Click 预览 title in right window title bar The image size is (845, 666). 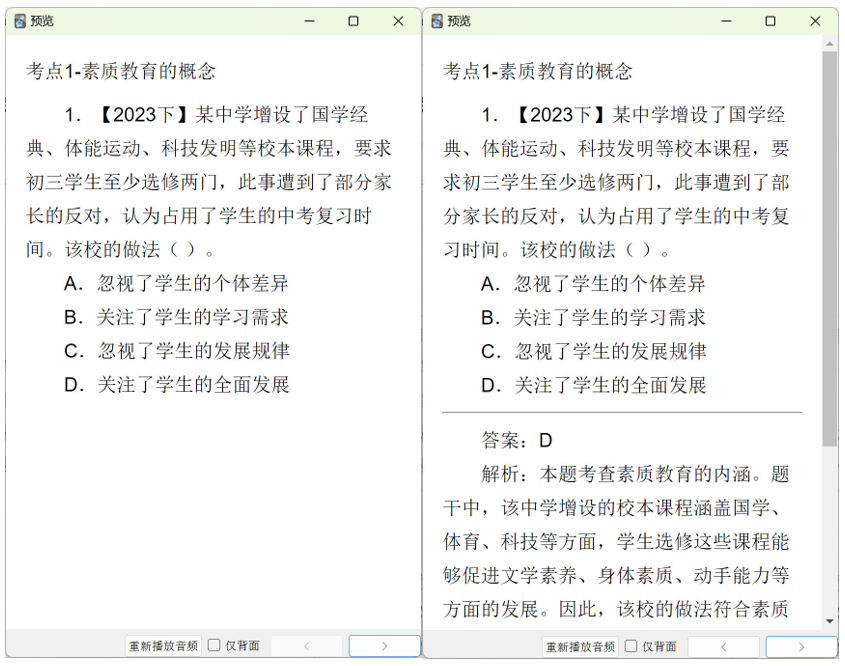pyautogui.click(x=459, y=21)
